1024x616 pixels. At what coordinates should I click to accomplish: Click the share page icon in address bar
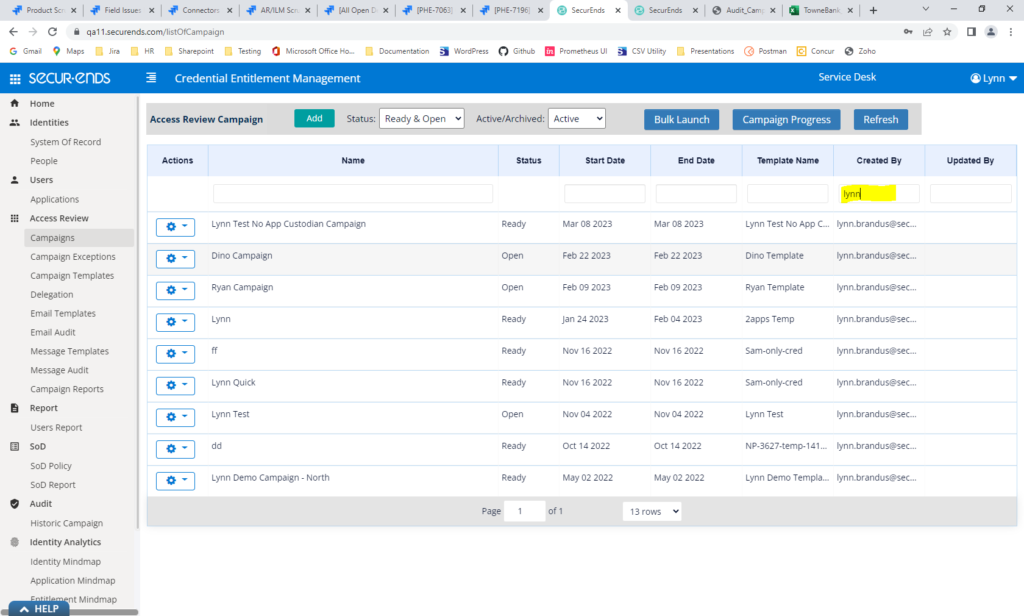coord(927,31)
